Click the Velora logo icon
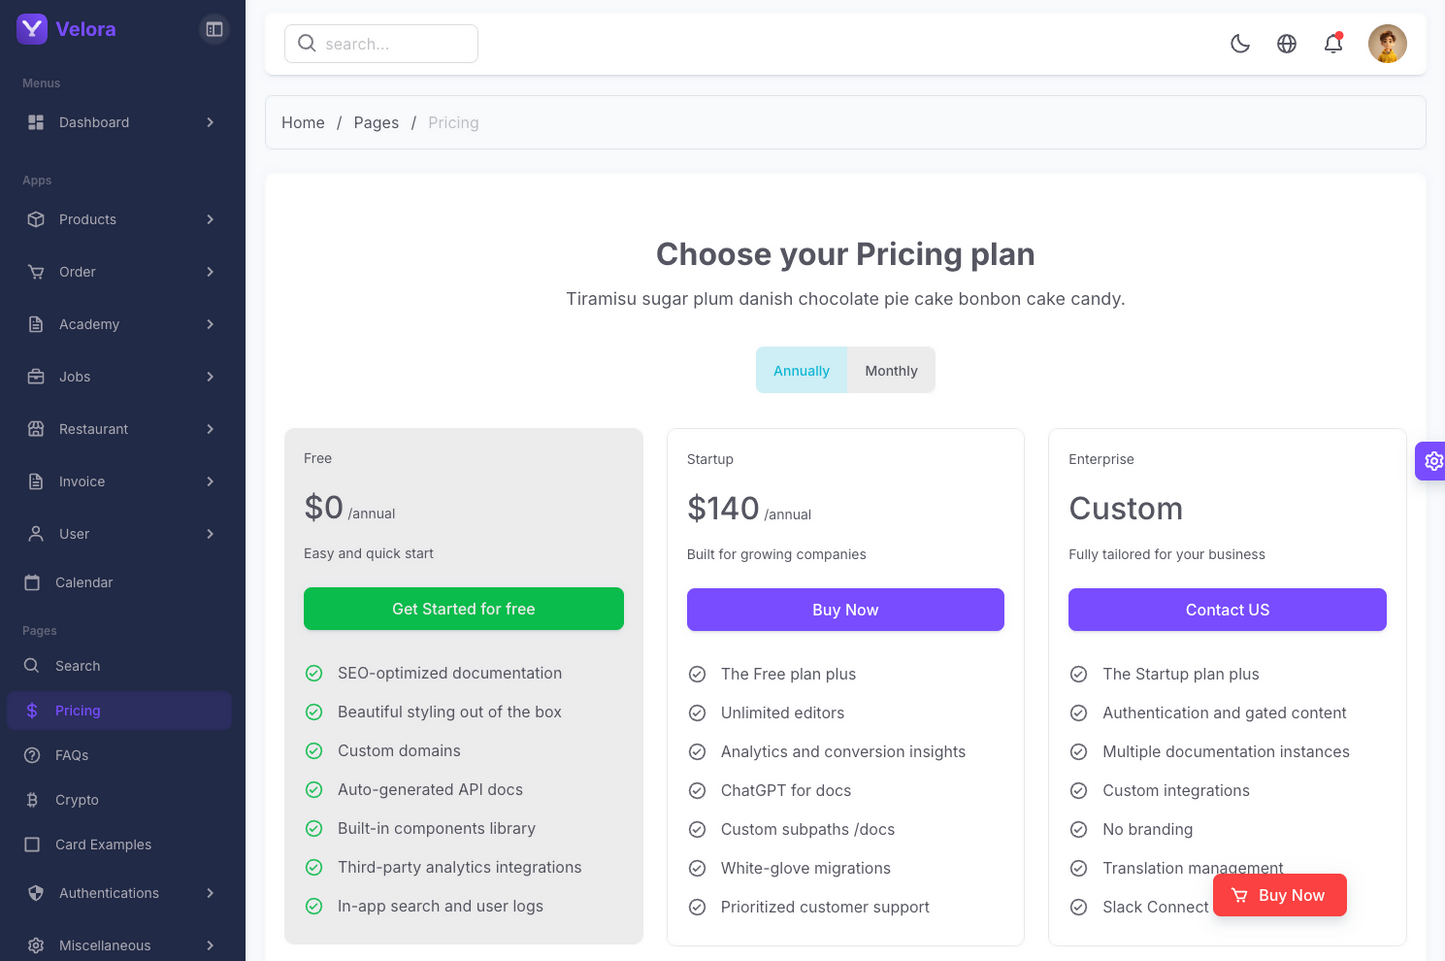 pos(32,29)
